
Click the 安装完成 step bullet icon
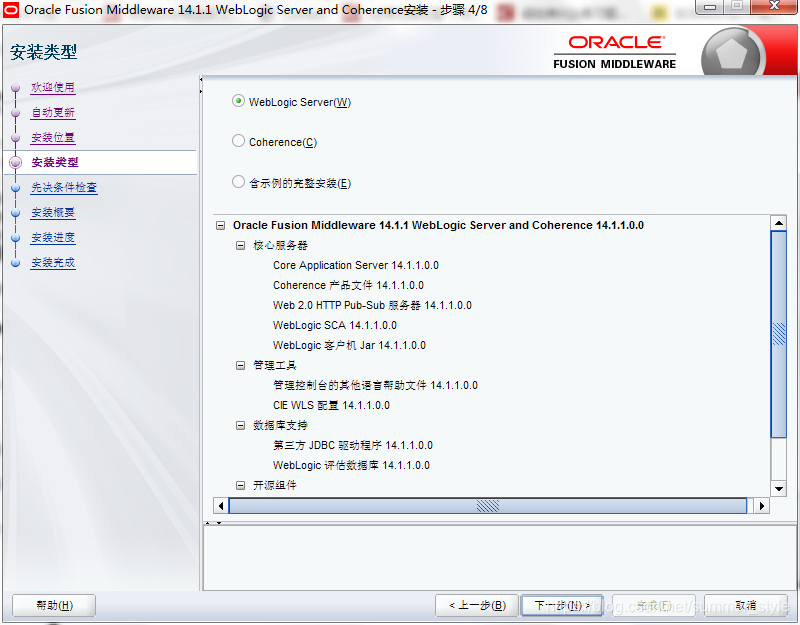tap(16, 263)
